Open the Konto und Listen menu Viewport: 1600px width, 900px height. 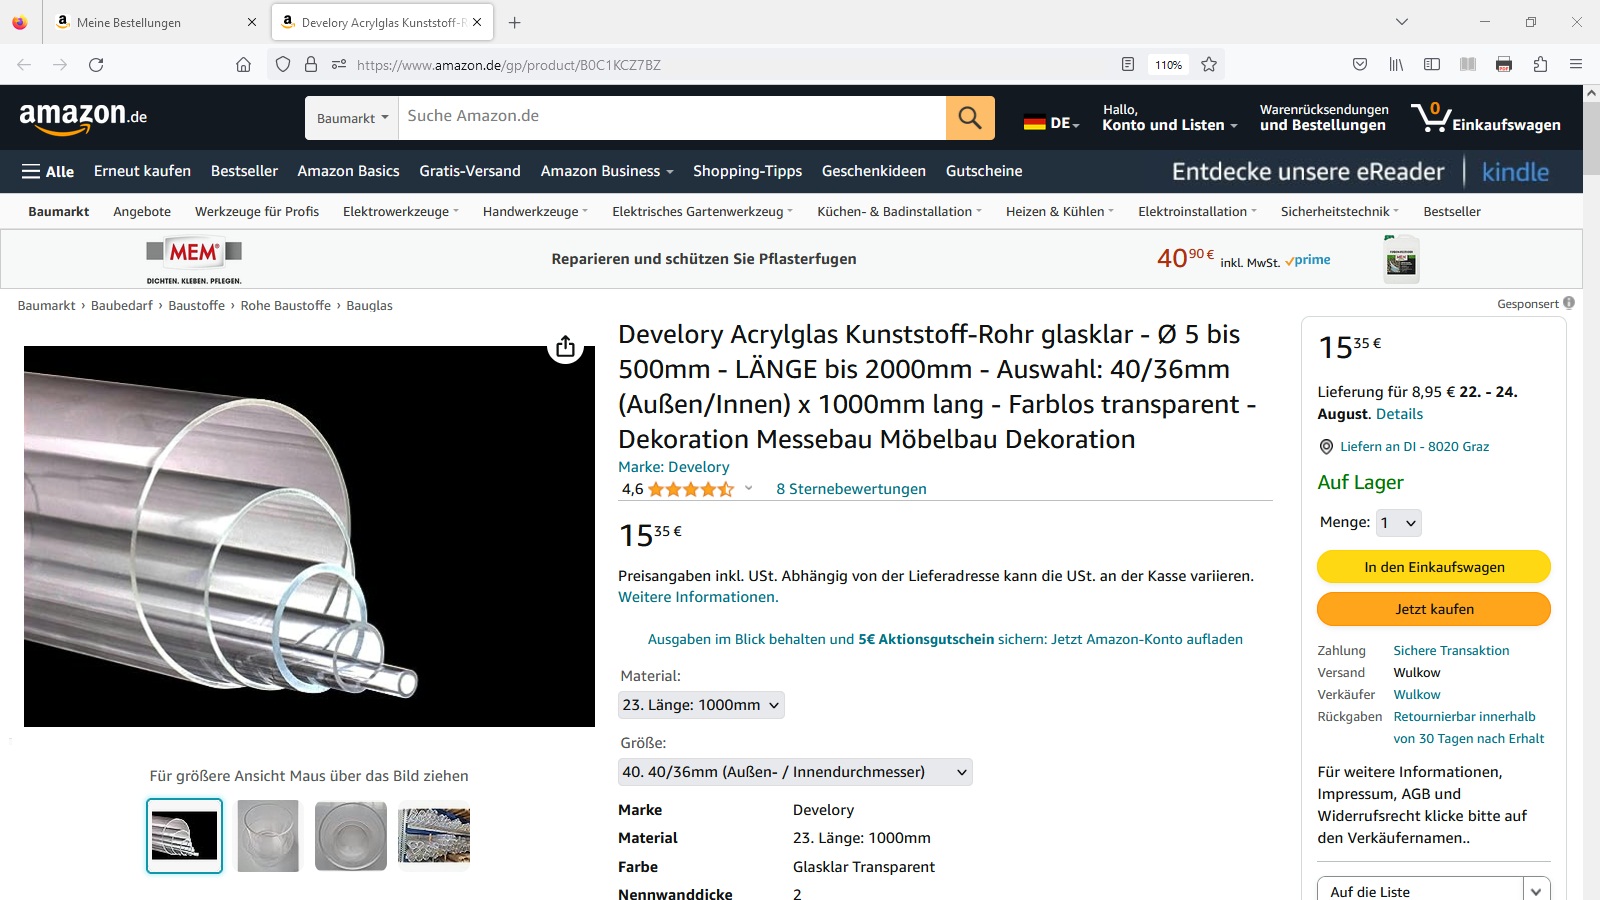[x=1170, y=118]
